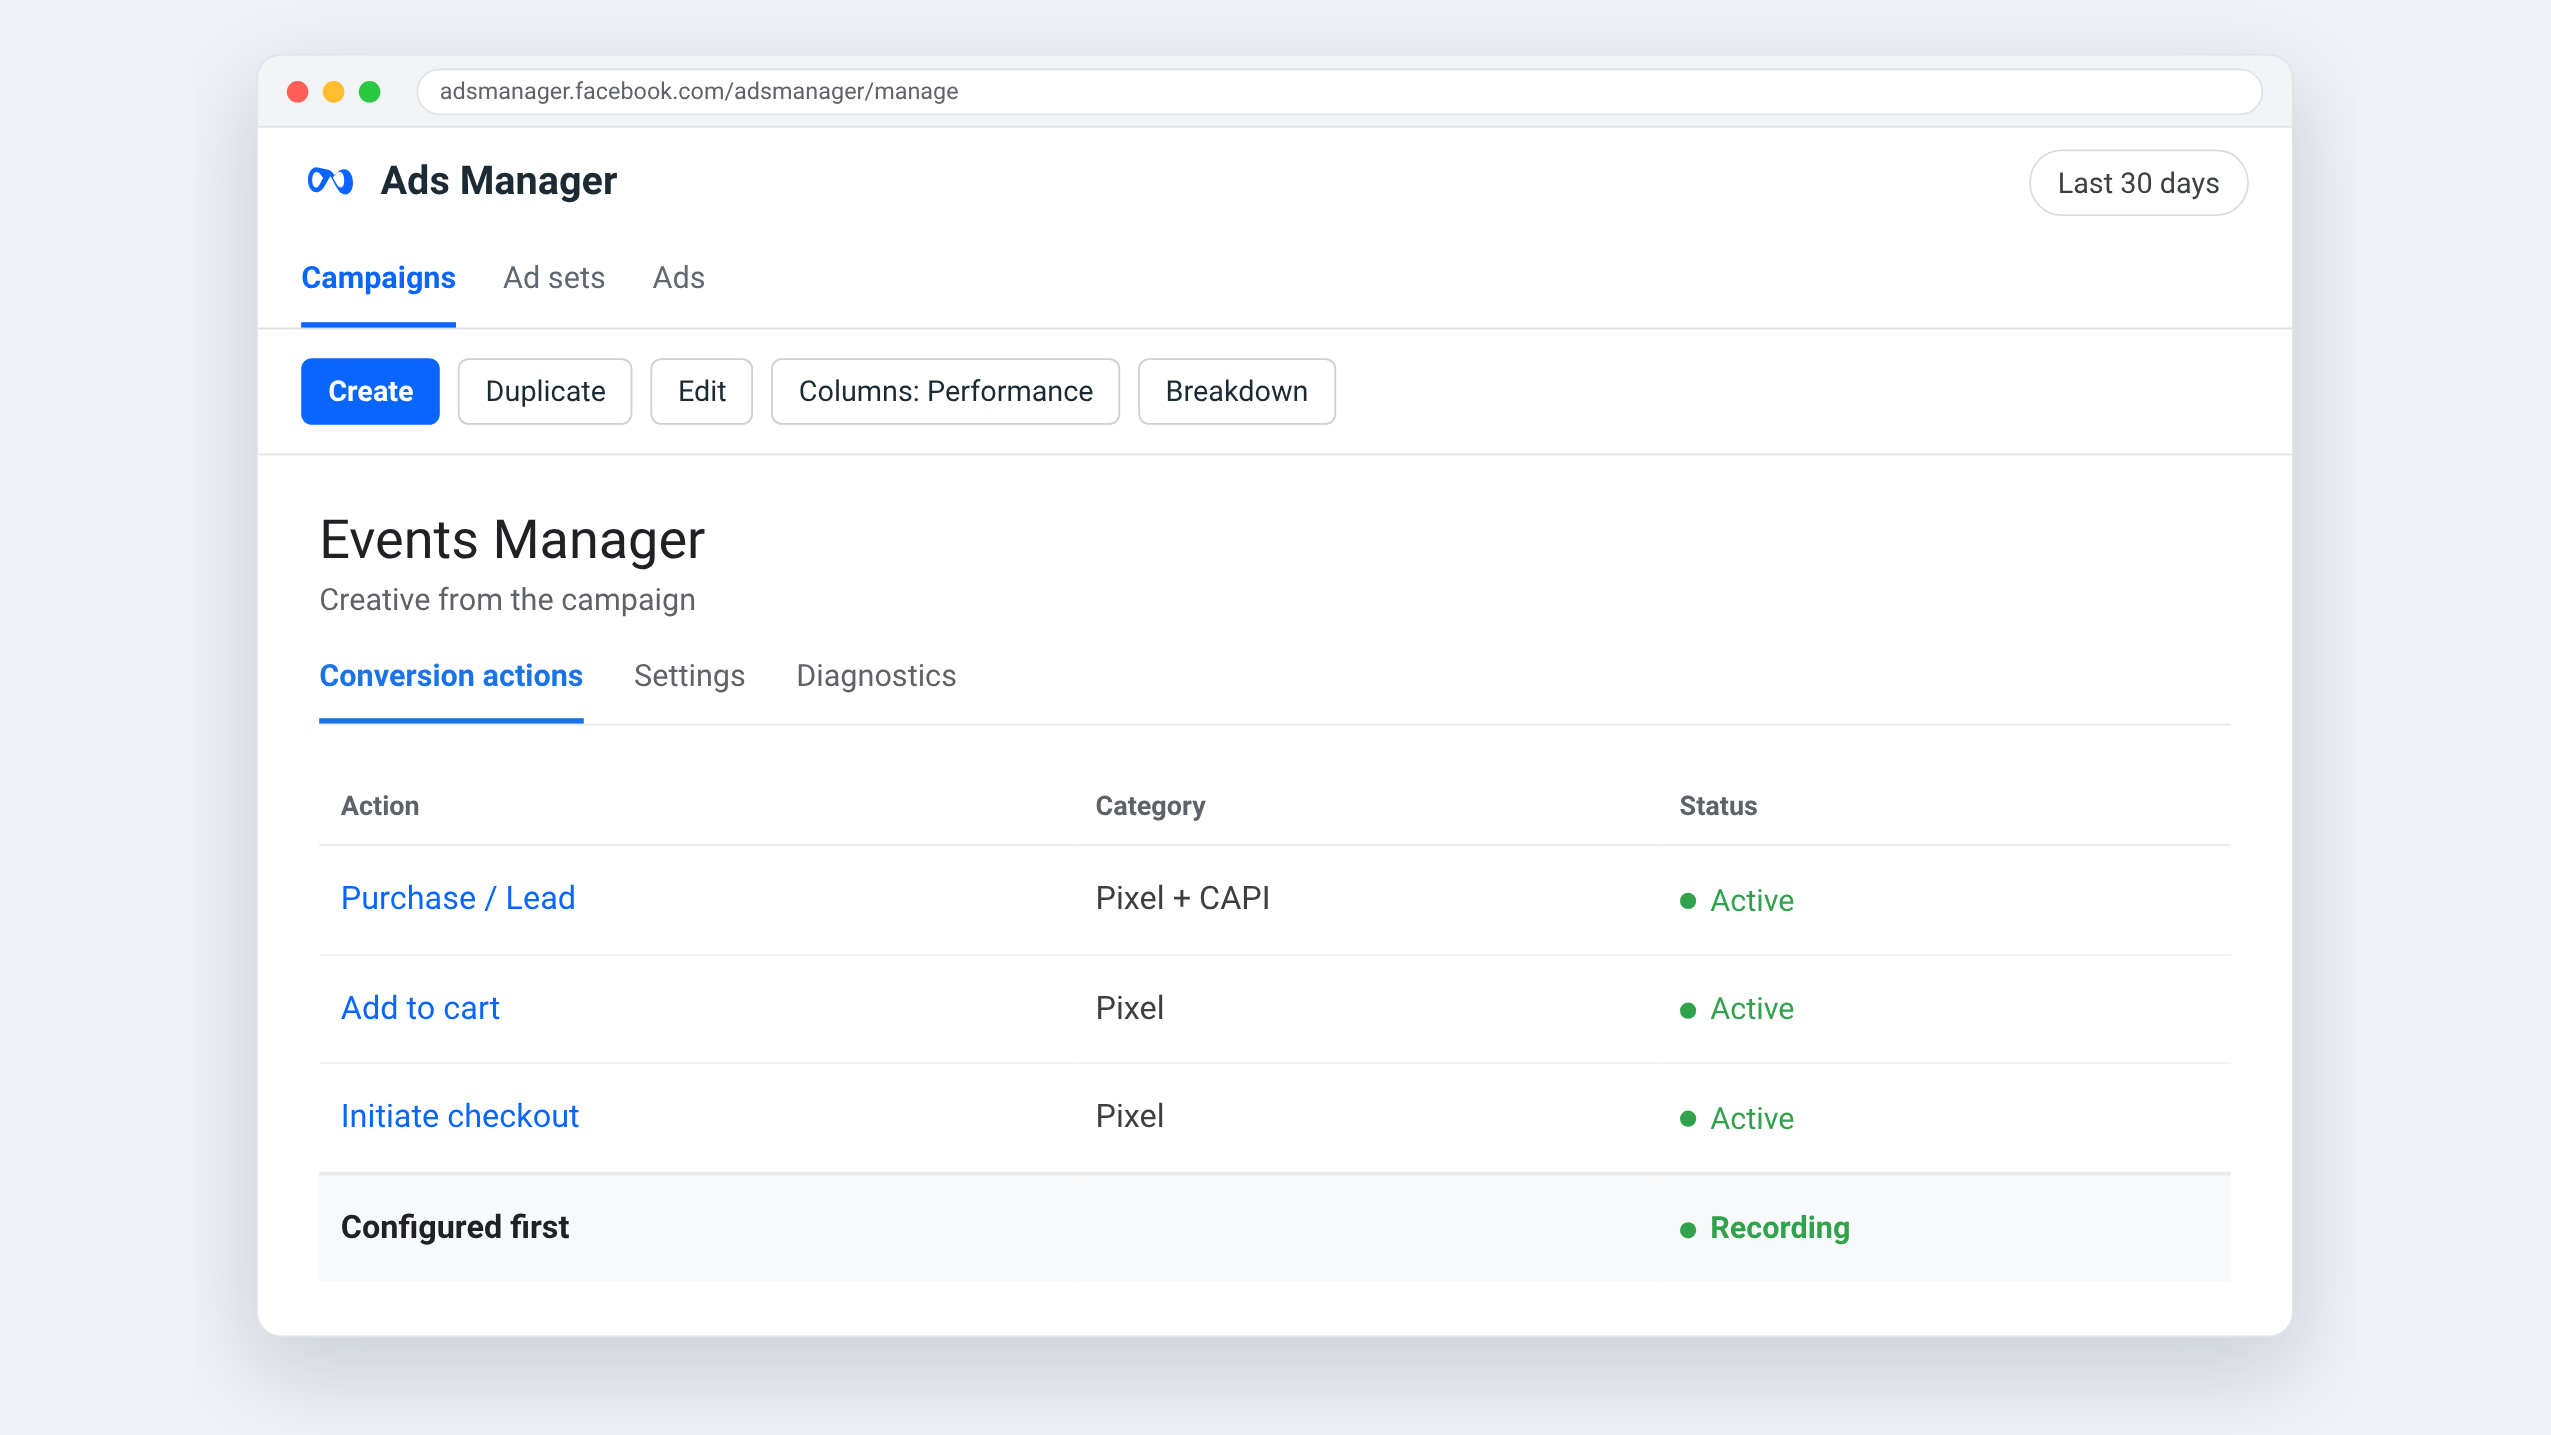Image resolution: width=2551 pixels, height=1435 pixels.
Task: Go to the Settings tab
Action: [x=689, y=676]
